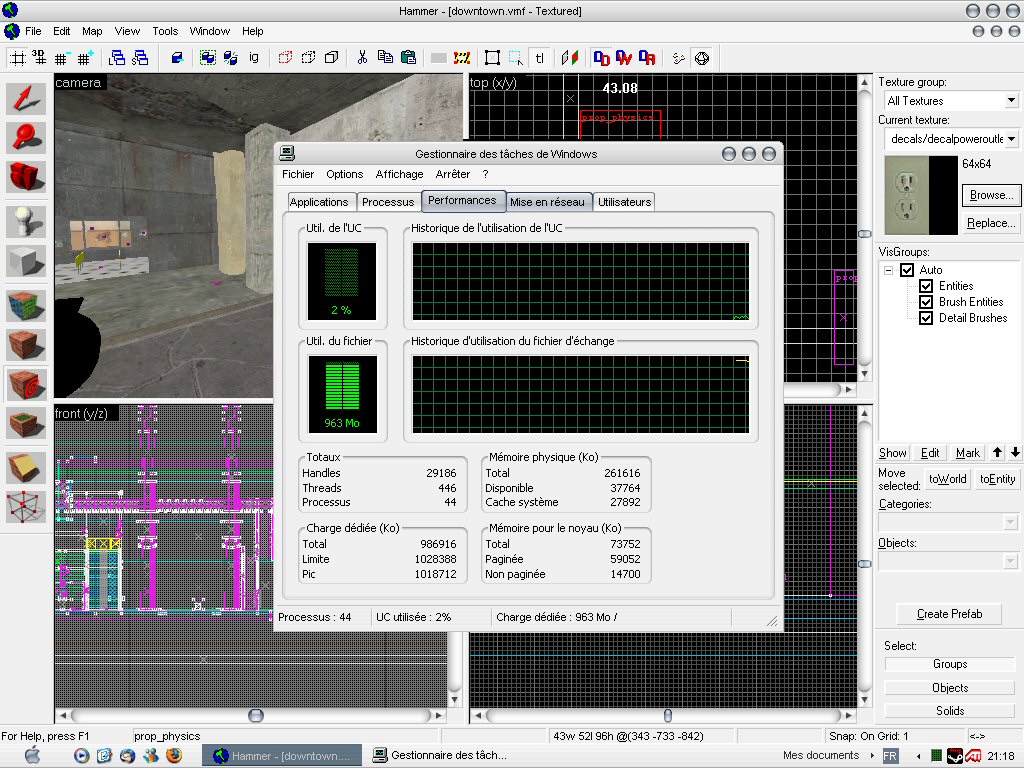Click the toEntity button
The width and height of the screenshot is (1024, 768).
point(997,479)
